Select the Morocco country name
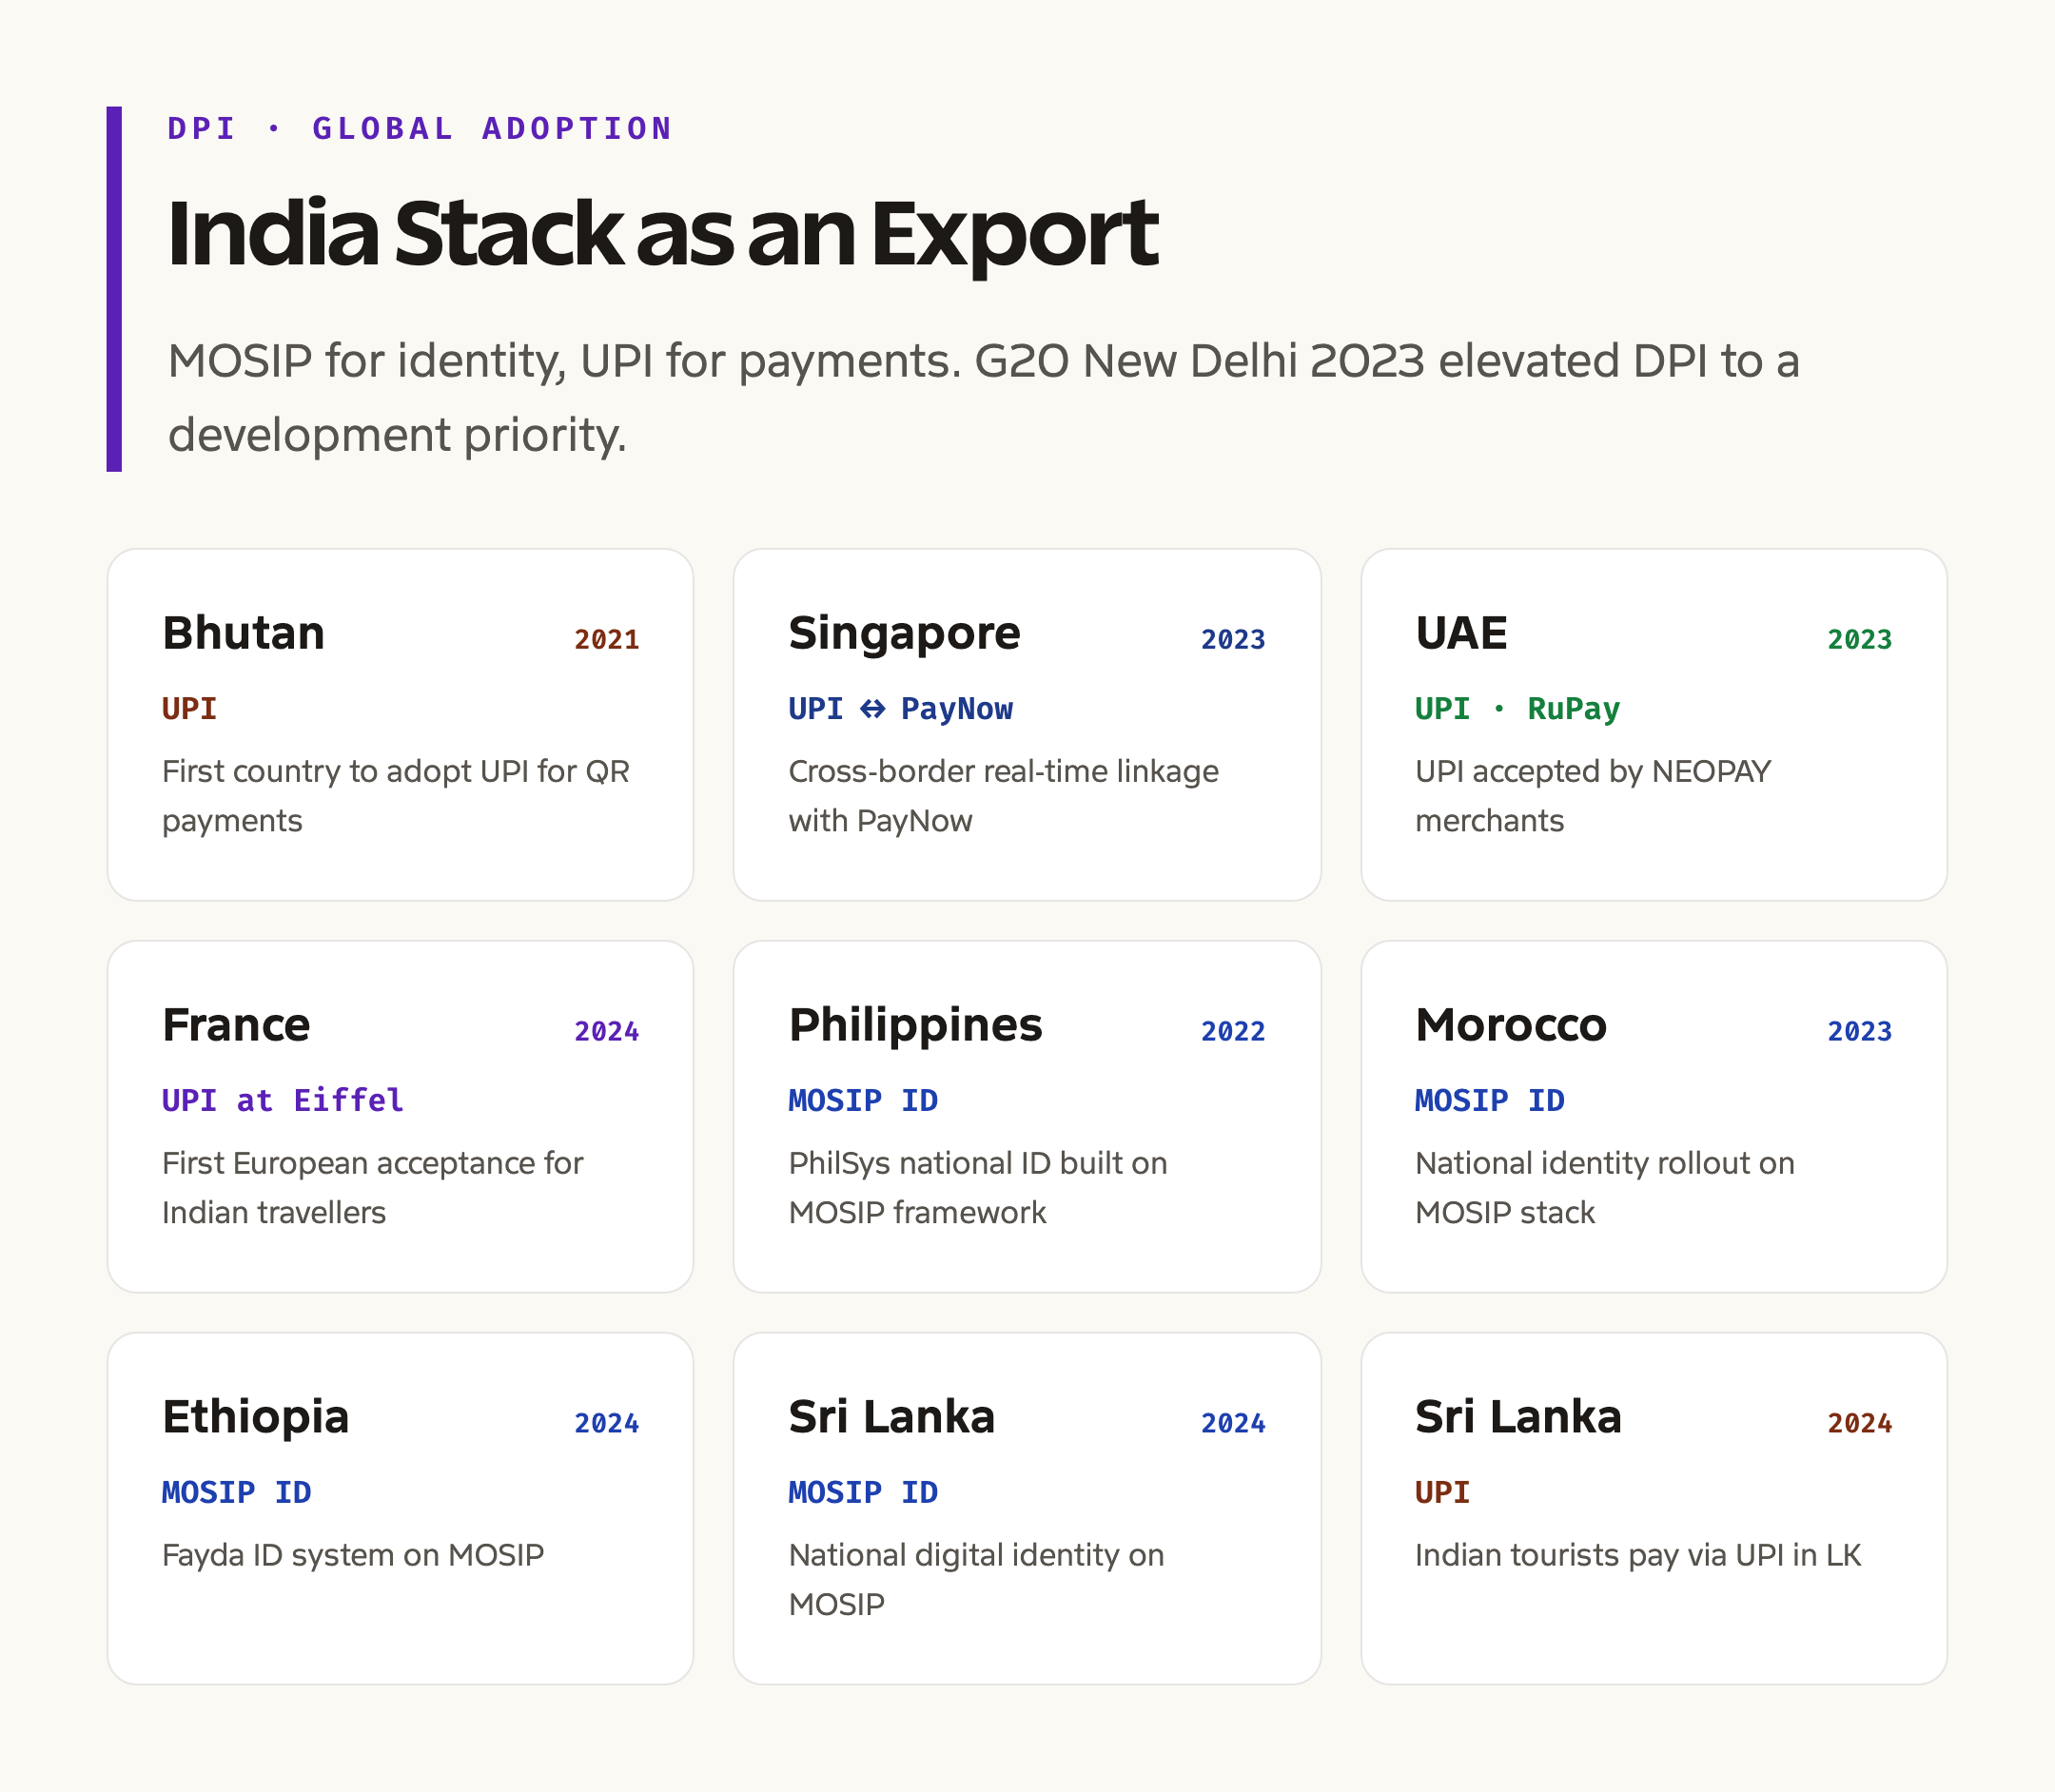Screen dimensions: 2055x1792 pyautogui.click(x=1510, y=1025)
